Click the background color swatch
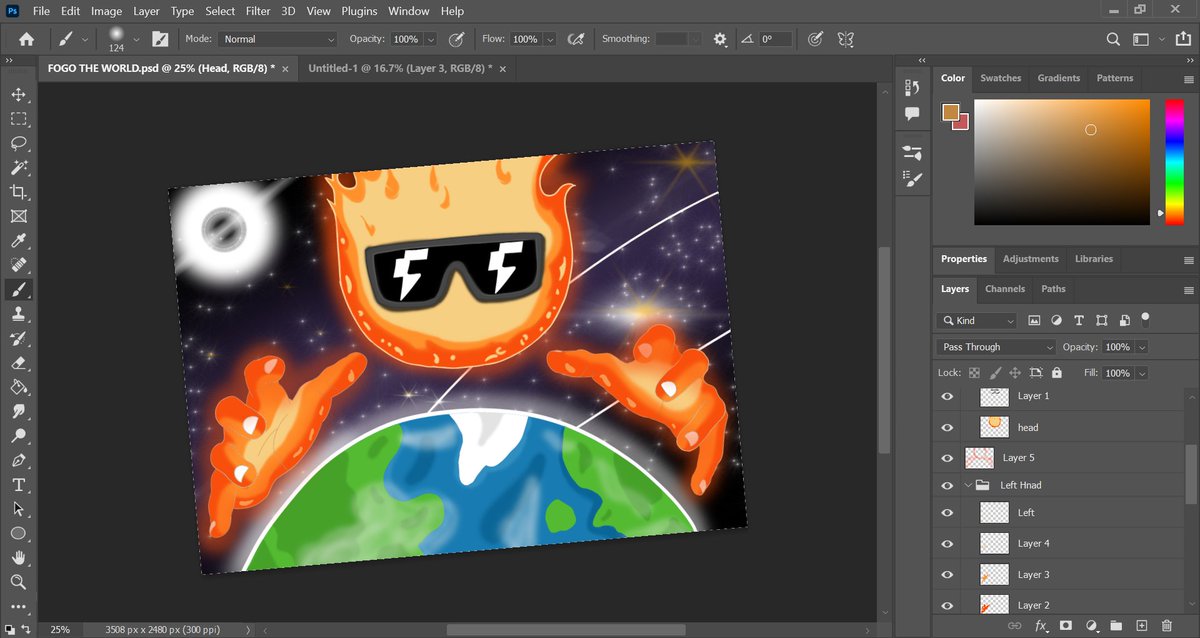Image resolution: width=1200 pixels, height=638 pixels. pyautogui.click(x=963, y=123)
